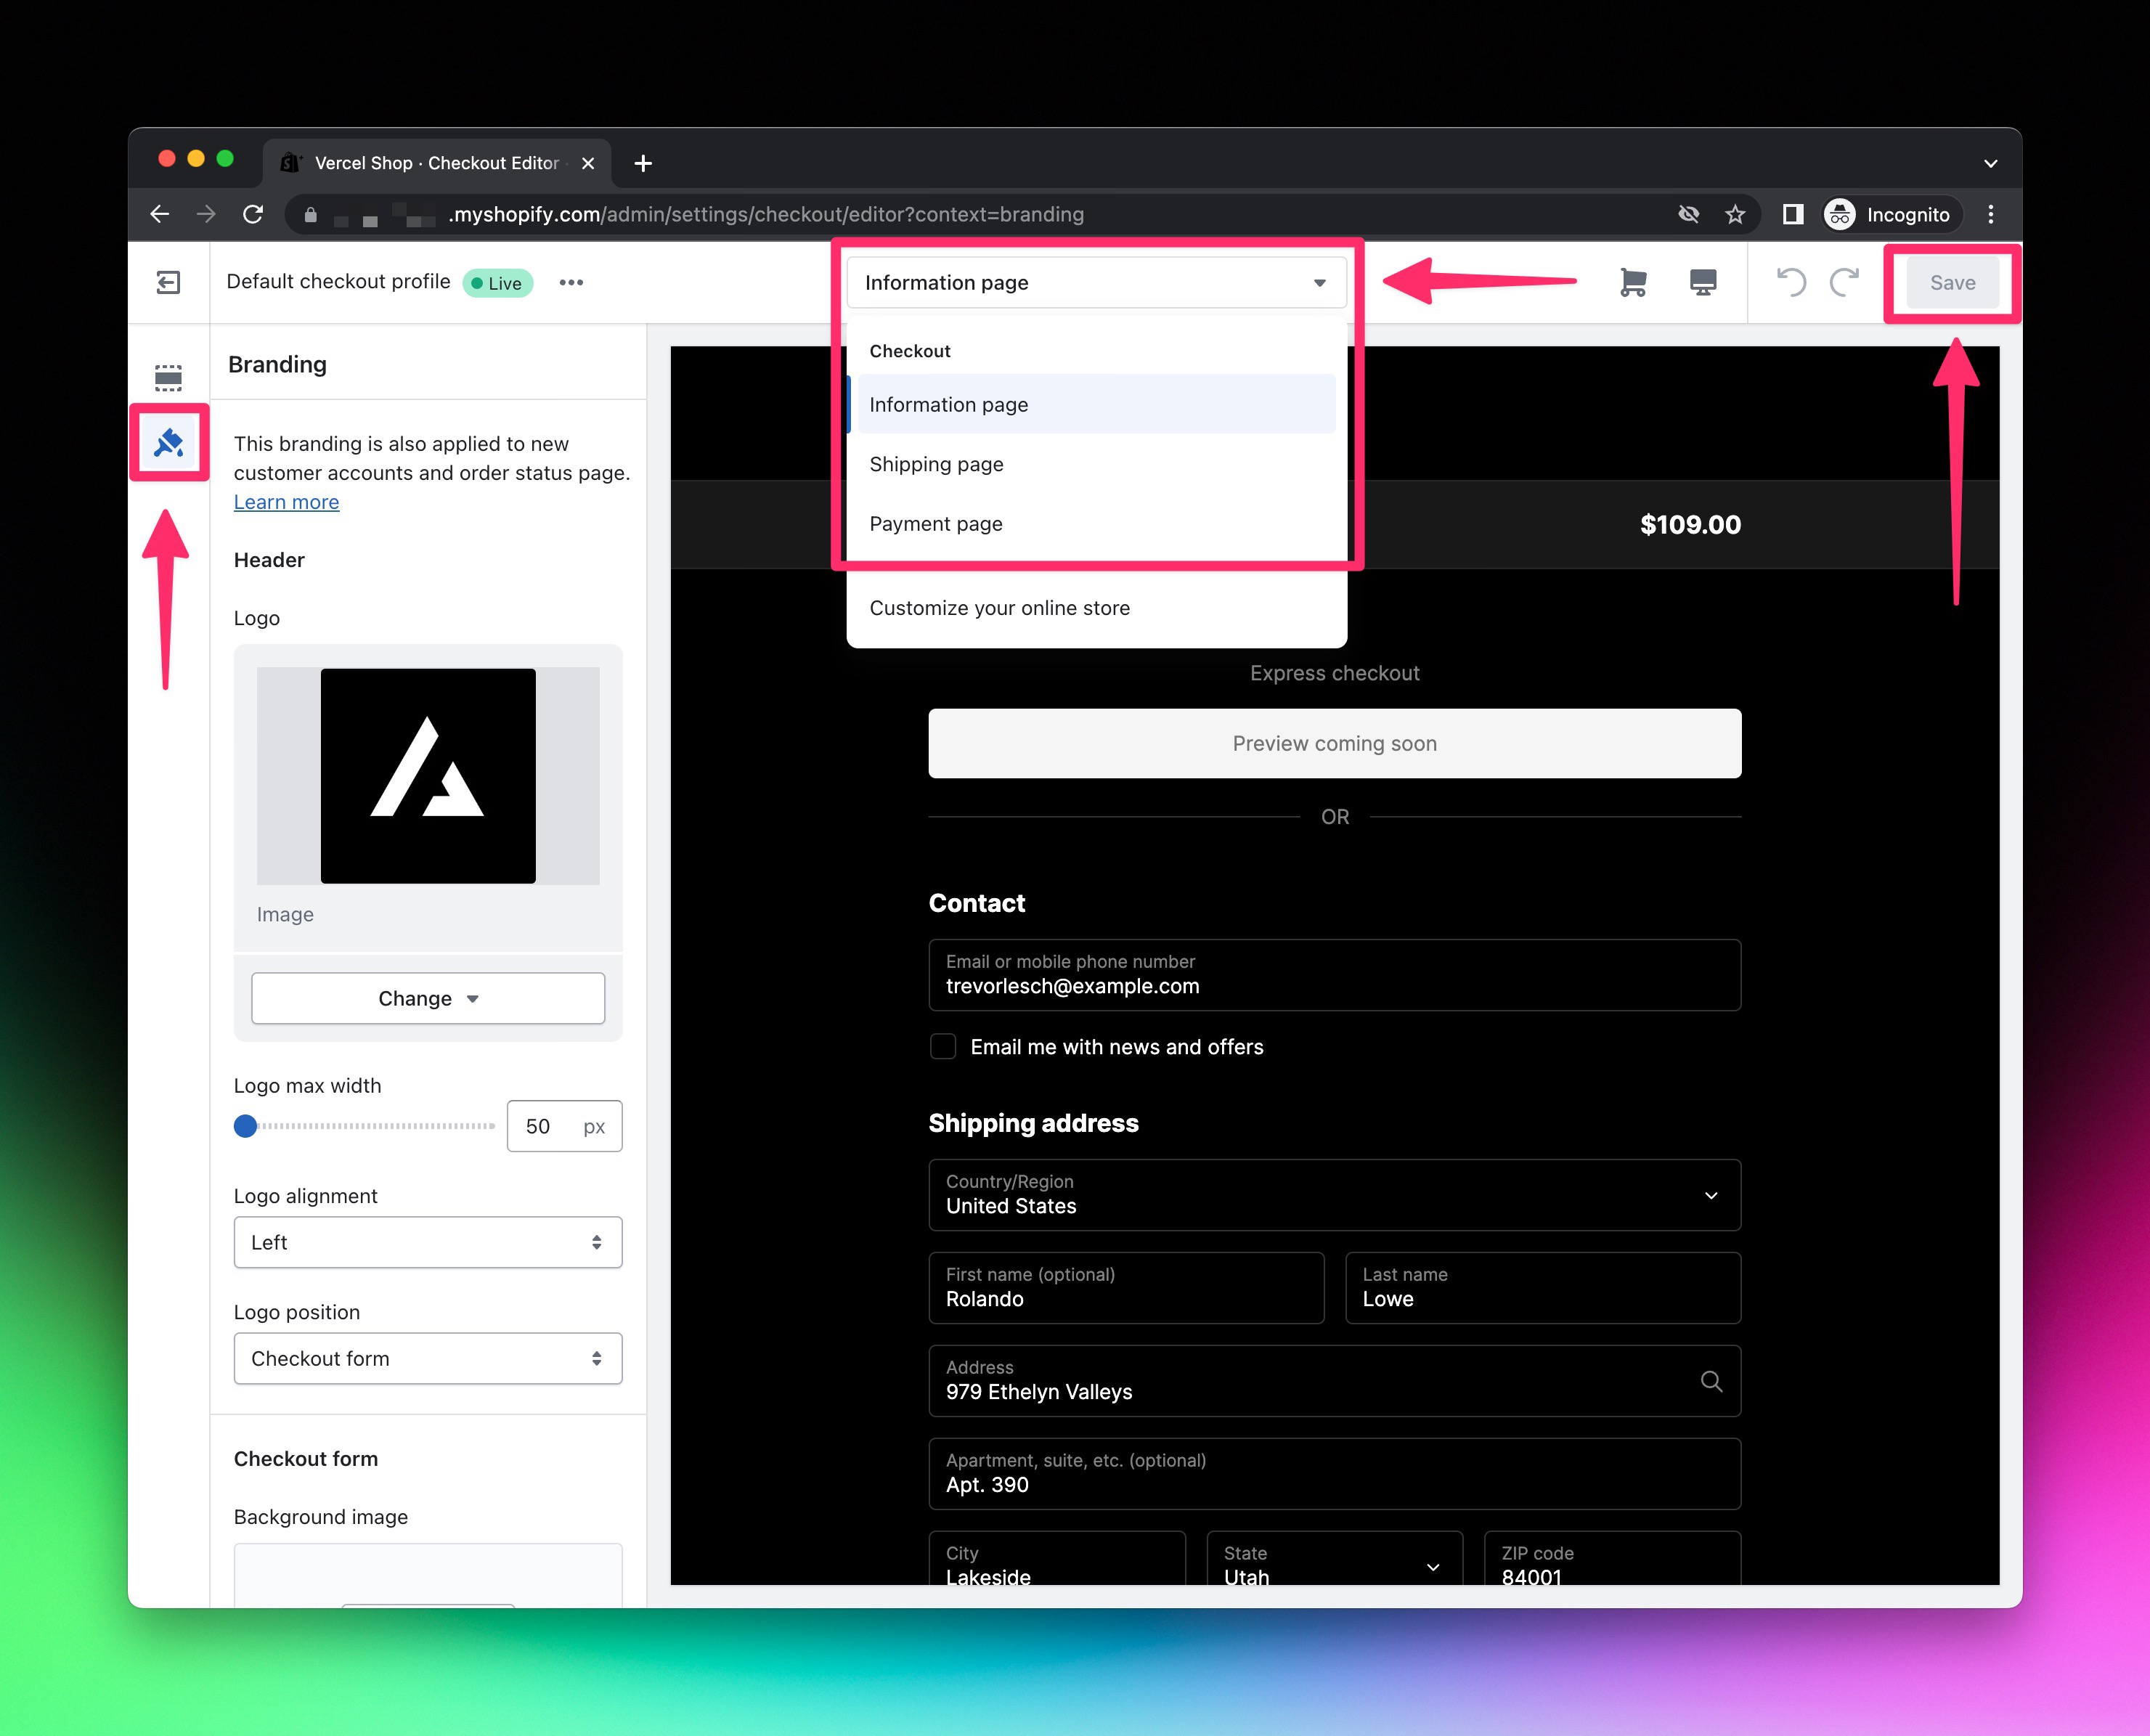Click the undo arrow icon

[1791, 282]
